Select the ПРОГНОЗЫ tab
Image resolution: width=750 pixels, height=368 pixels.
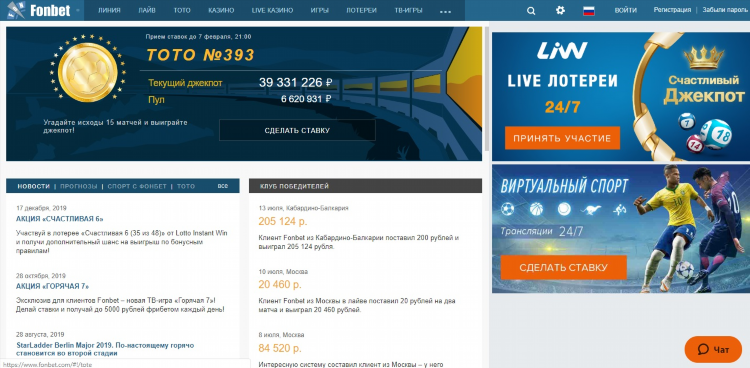78,186
